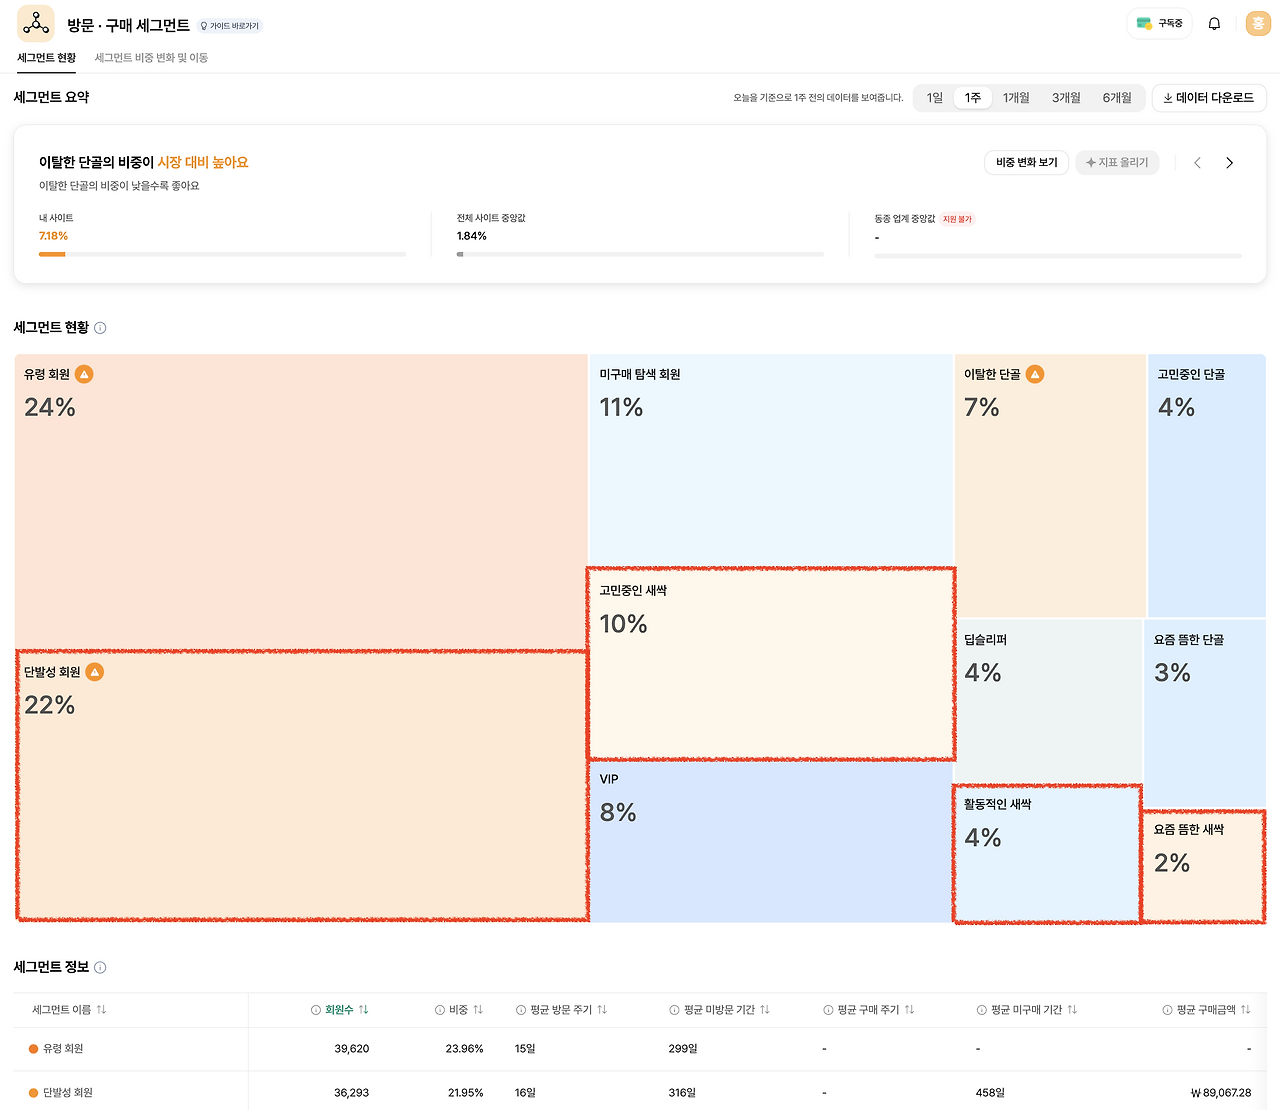Click the info icon next to 세그먼트 정보 heading
The width and height of the screenshot is (1280, 1110).
(x=100, y=968)
